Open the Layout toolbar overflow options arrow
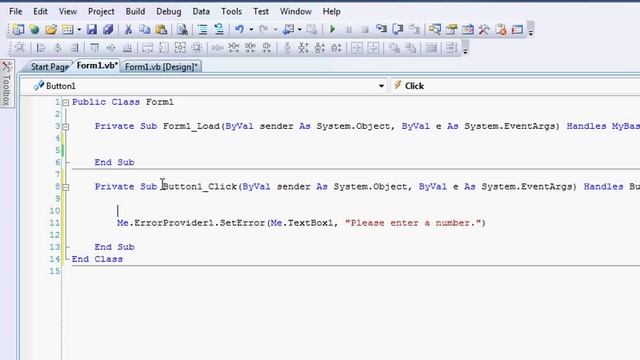Image resolution: width=640 pixels, height=360 pixels. (465, 48)
